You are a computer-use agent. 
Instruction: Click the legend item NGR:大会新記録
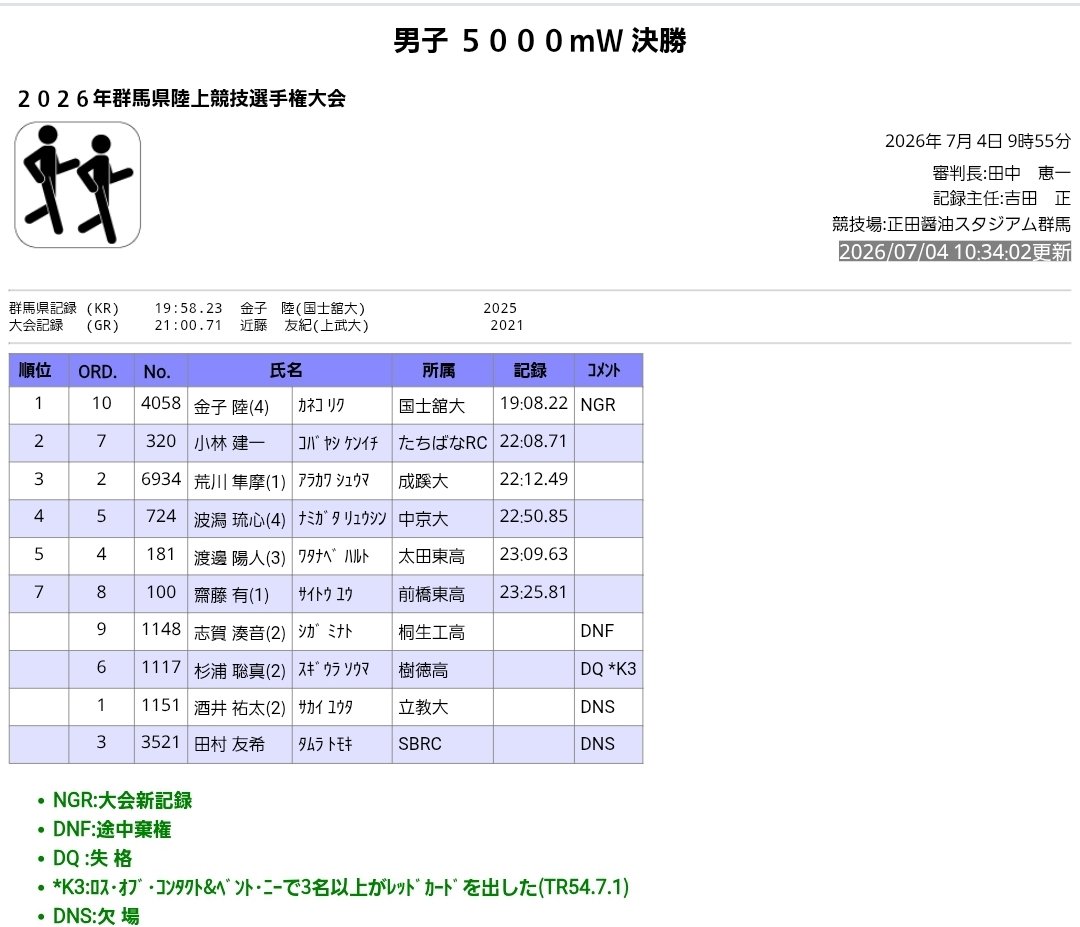click(x=123, y=800)
